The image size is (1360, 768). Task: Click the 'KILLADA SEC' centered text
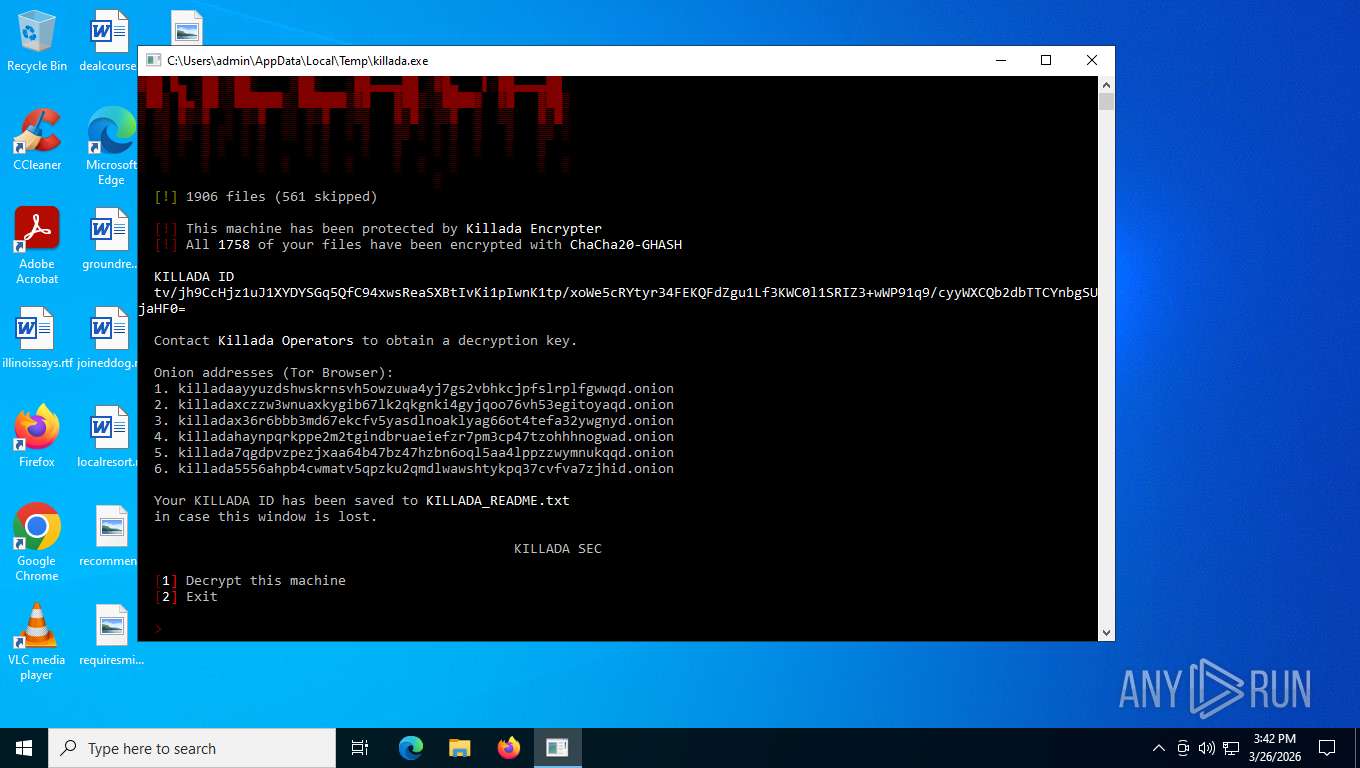pyautogui.click(x=558, y=548)
